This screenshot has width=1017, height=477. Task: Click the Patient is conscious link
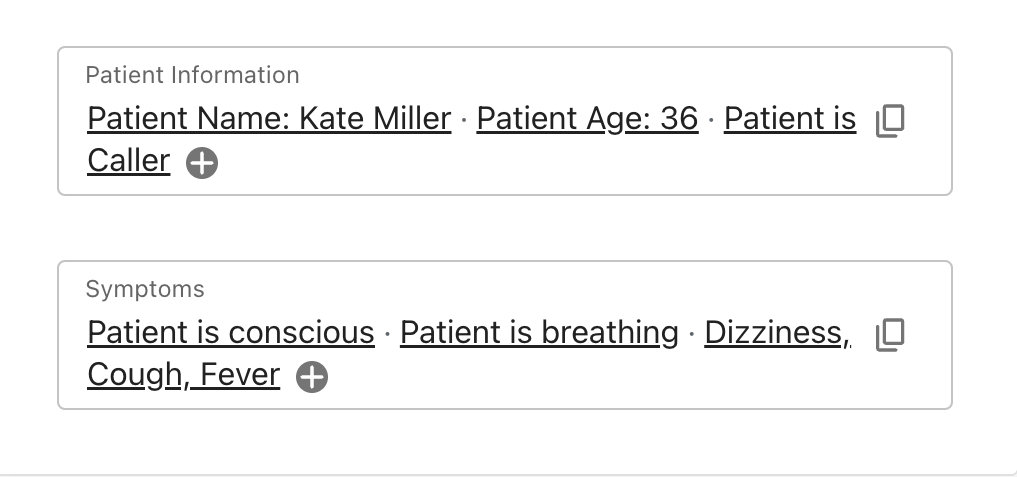pos(231,333)
